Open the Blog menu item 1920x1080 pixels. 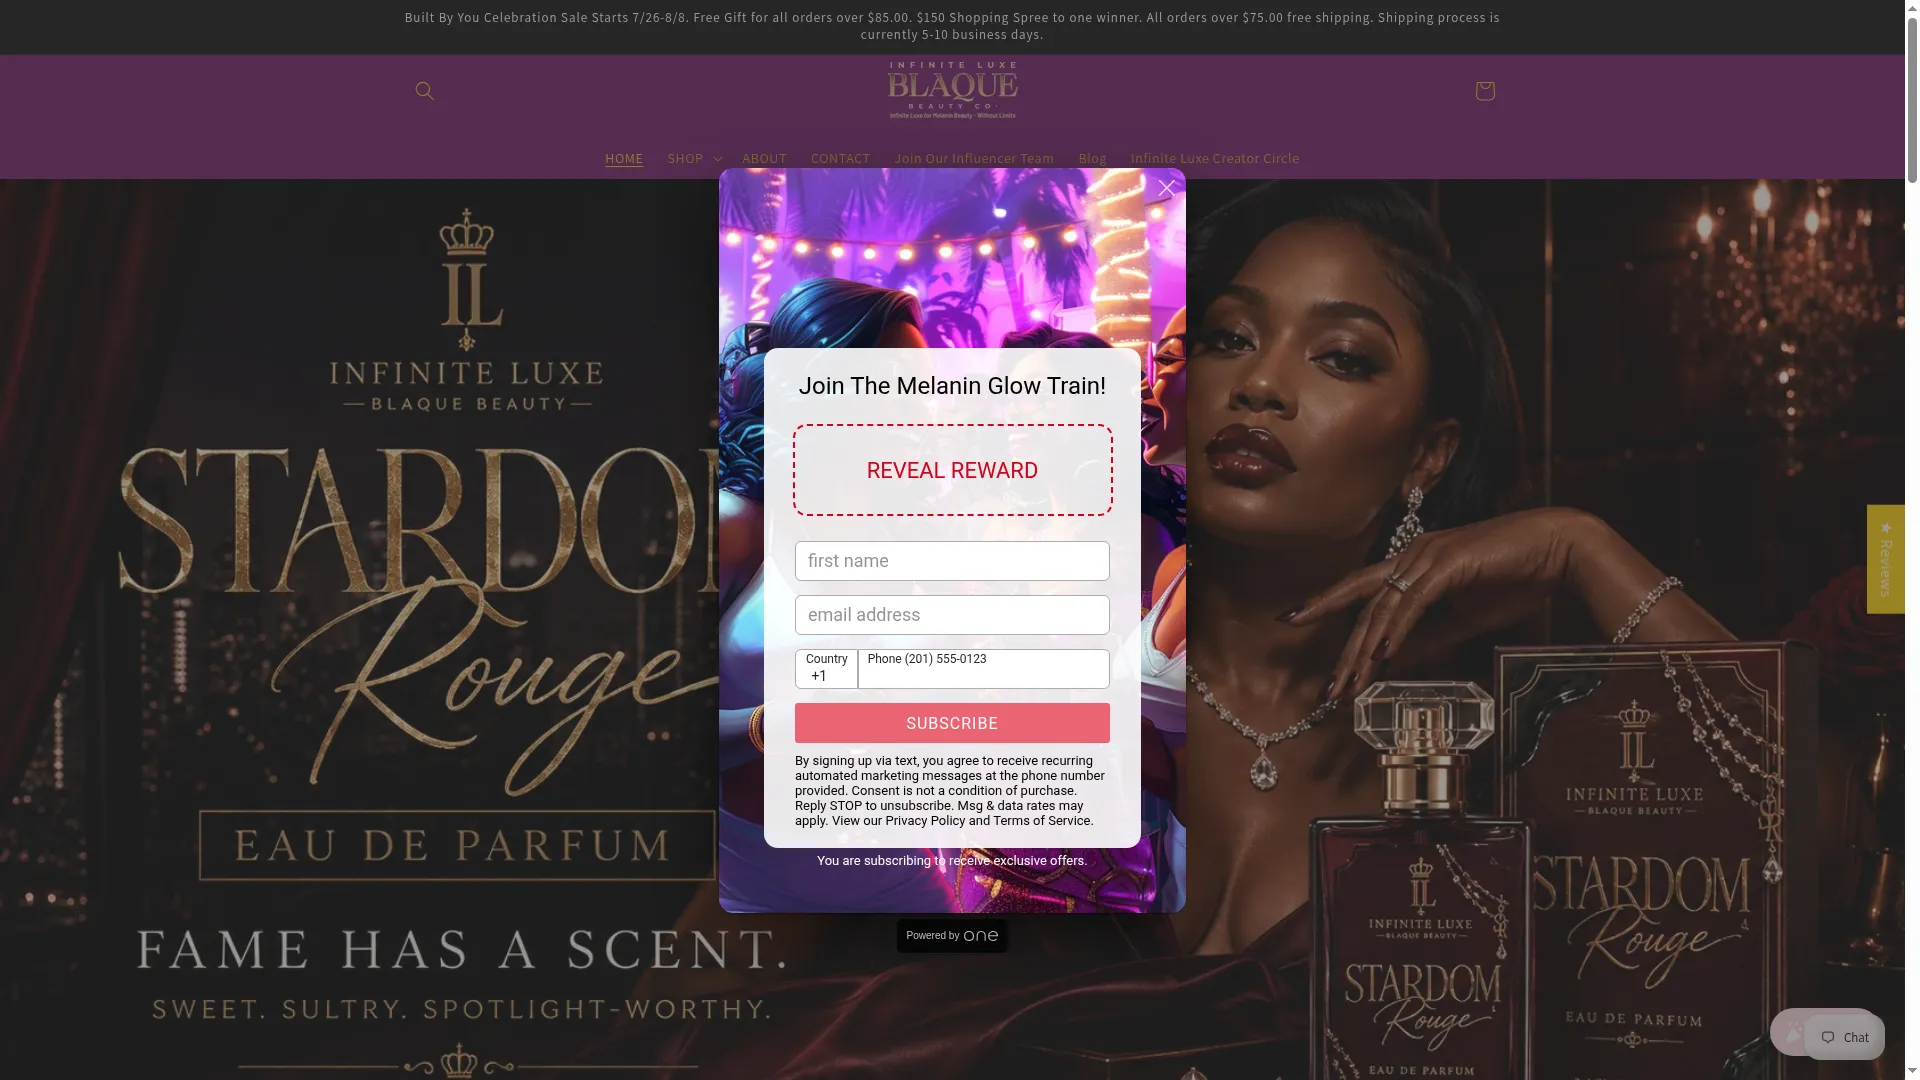tap(1092, 158)
